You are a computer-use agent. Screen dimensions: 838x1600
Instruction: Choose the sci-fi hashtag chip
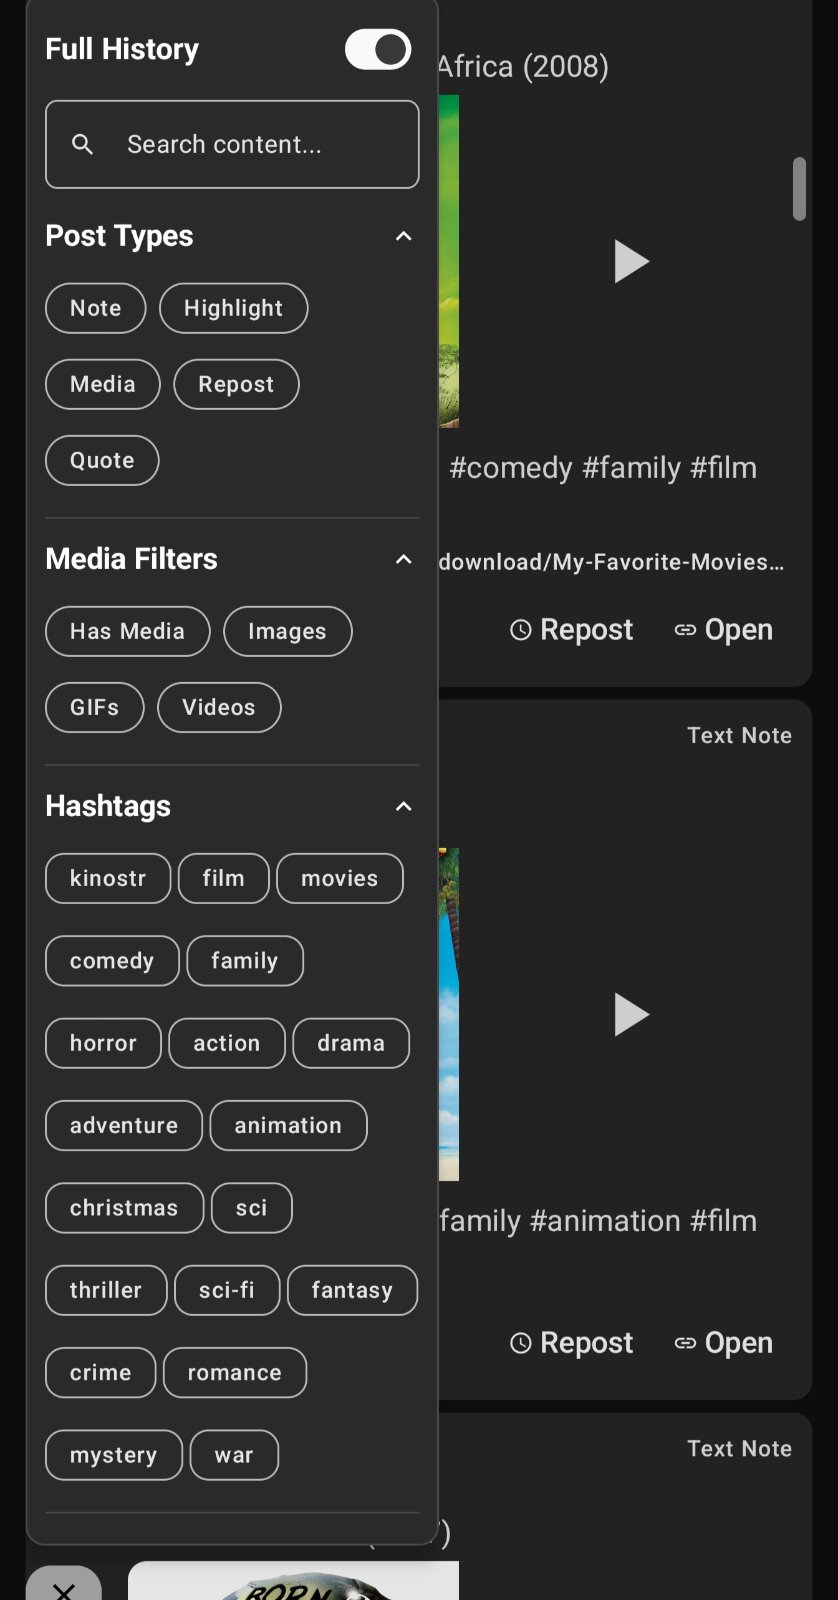[x=226, y=1290]
